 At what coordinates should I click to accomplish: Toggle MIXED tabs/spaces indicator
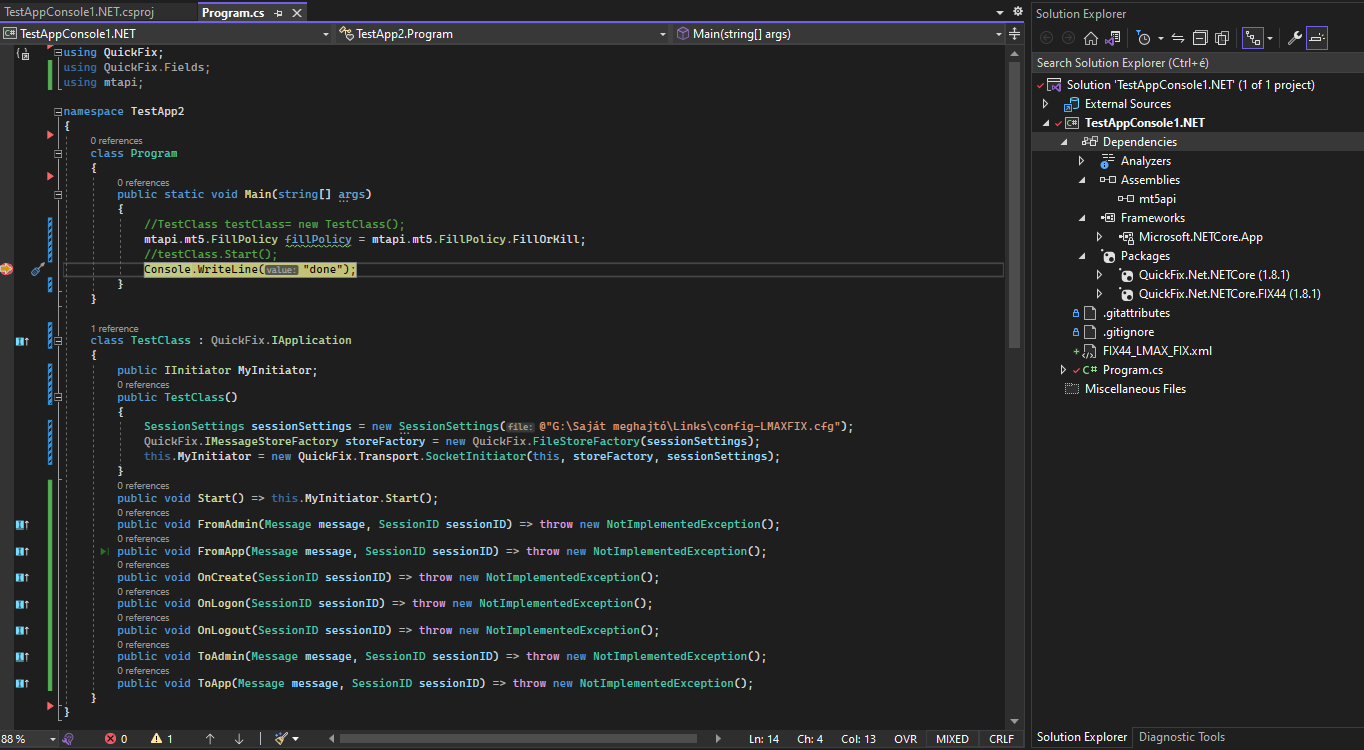point(952,739)
